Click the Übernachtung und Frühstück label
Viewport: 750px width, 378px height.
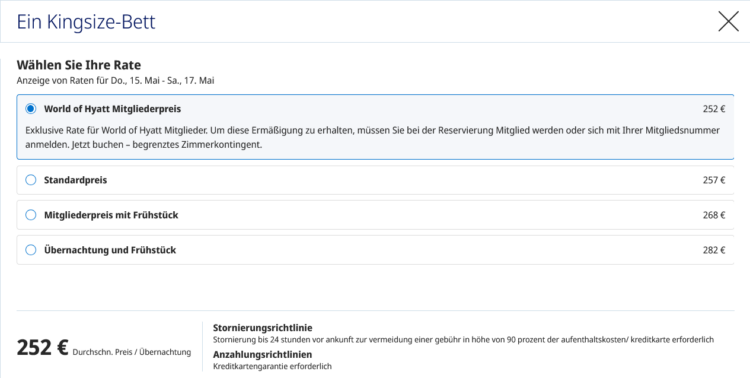(x=110, y=250)
